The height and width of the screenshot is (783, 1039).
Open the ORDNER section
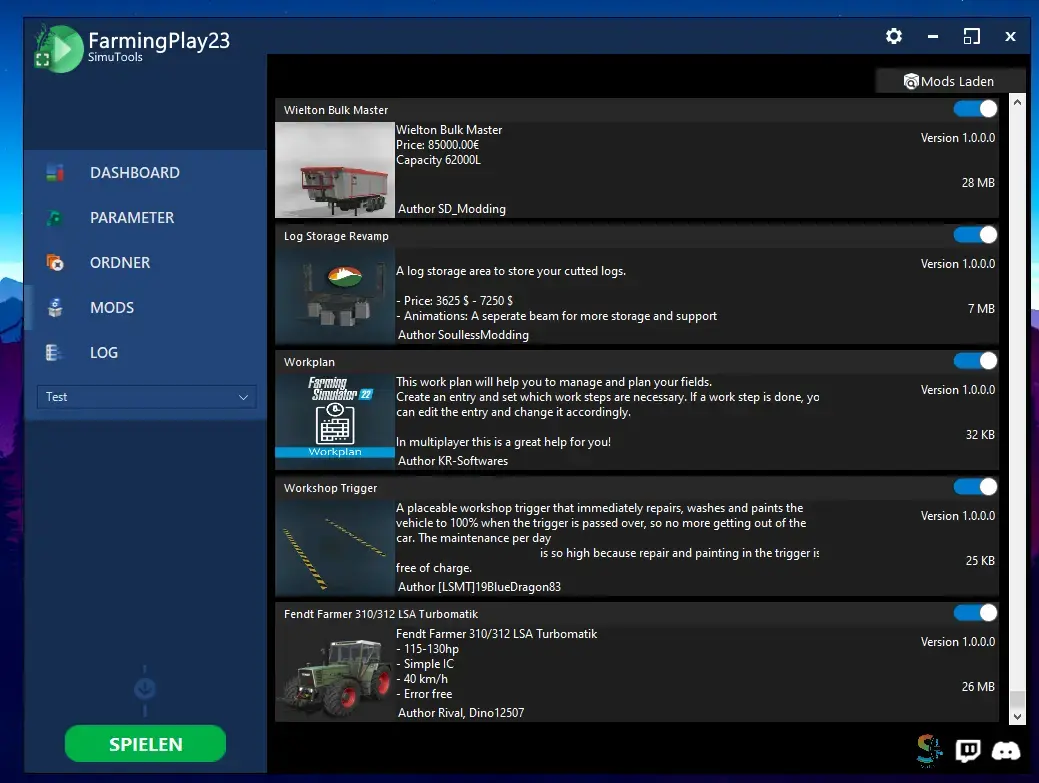point(120,263)
